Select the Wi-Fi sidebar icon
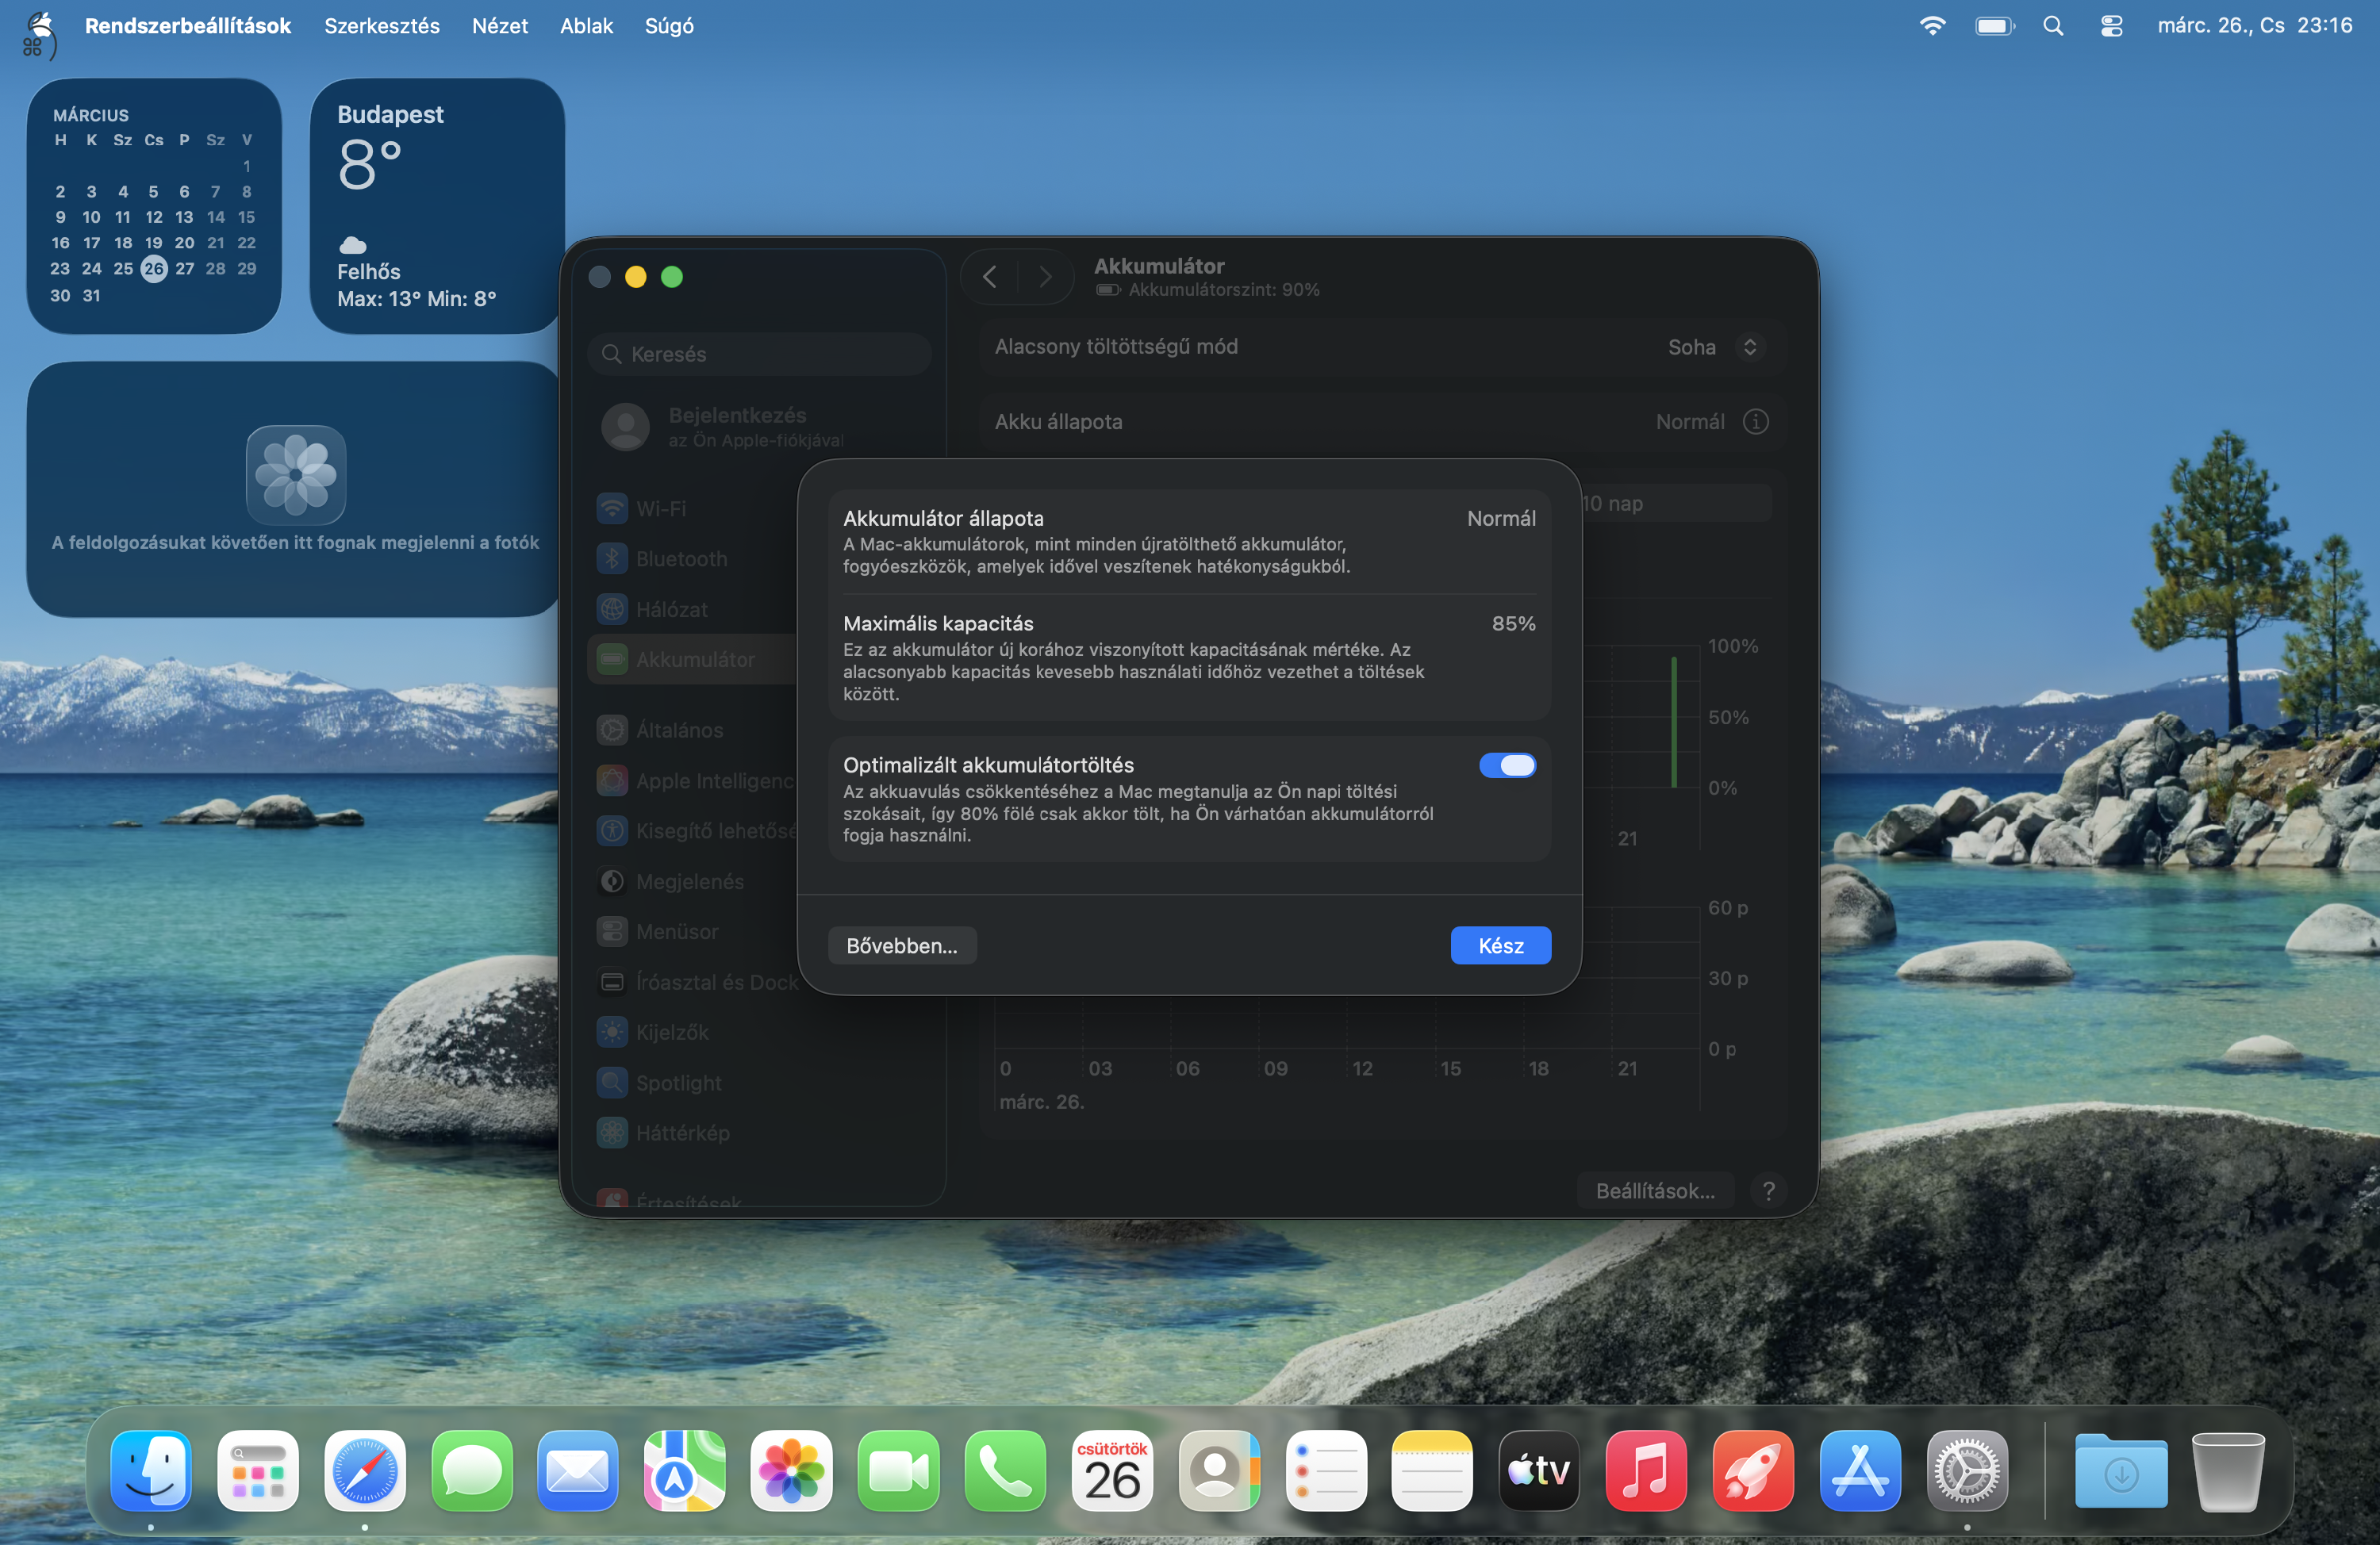Viewport: 2380px width, 1545px height. (x=613, y=508)
